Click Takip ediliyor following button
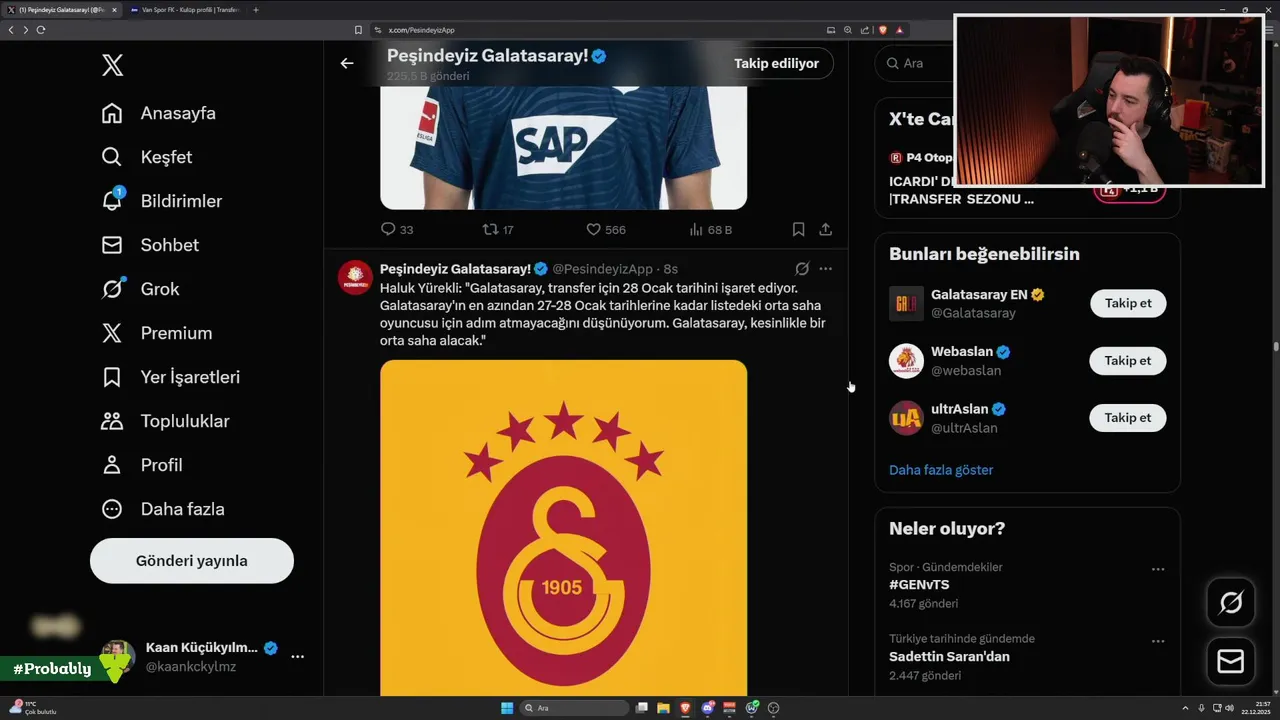This screenshot has height=720, width=1280. pos(776,63)
